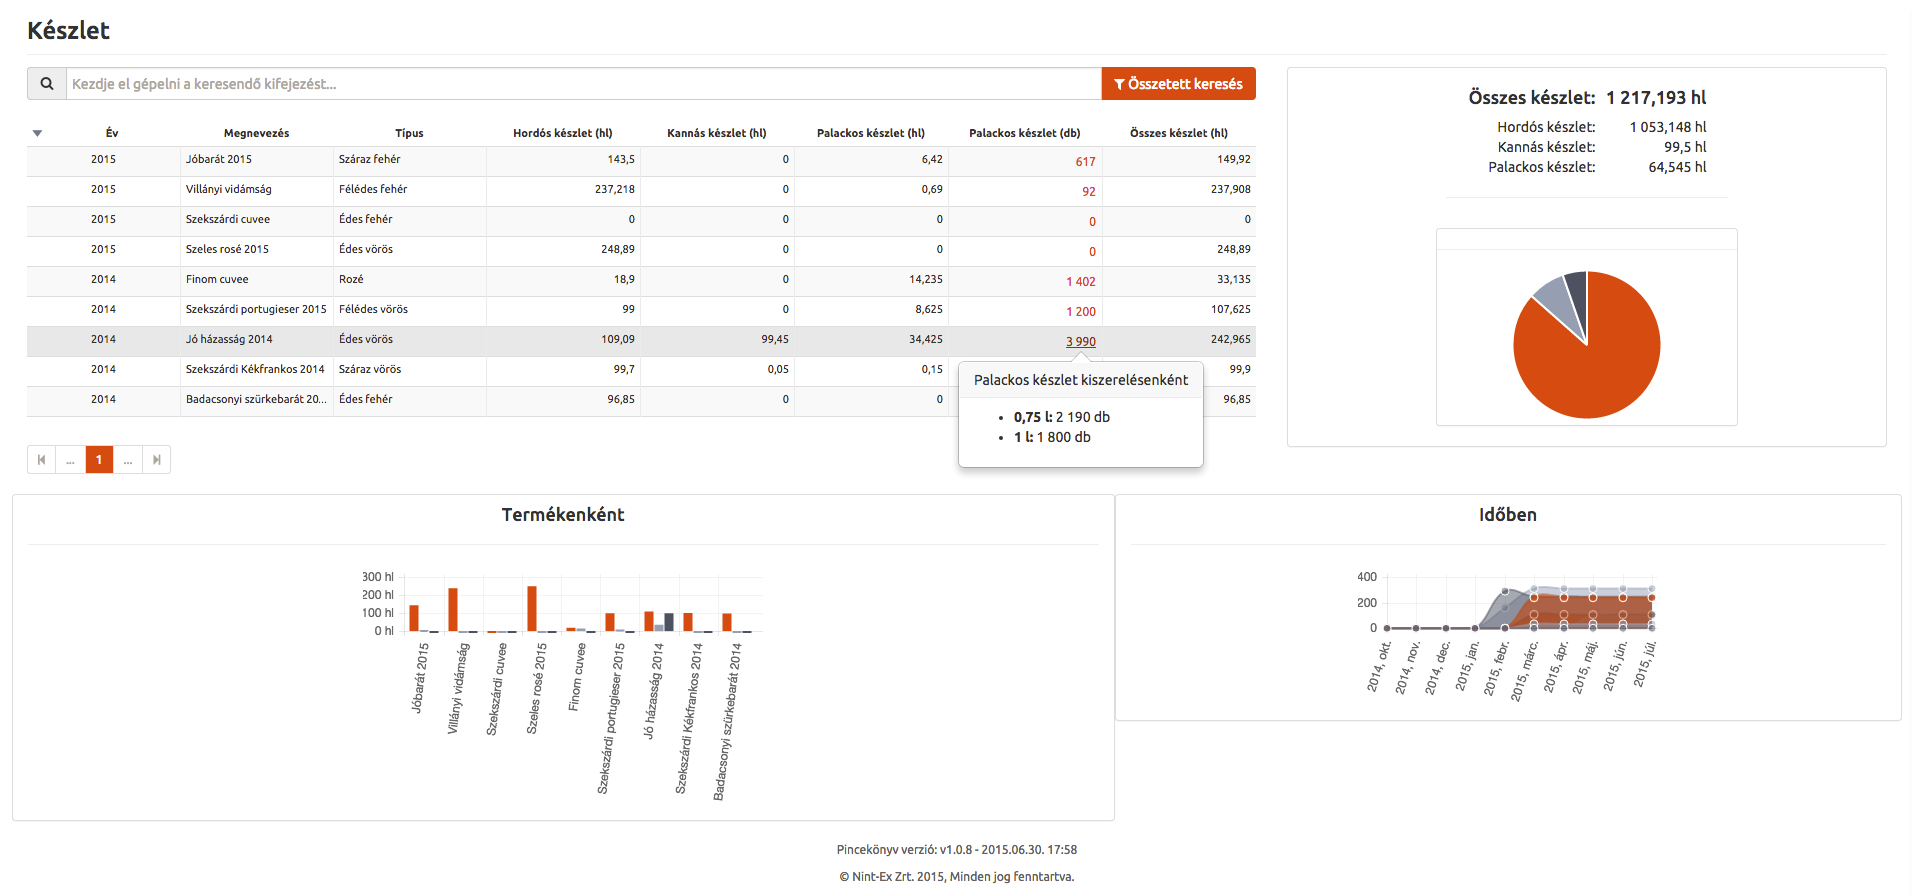Open bottle count 617 for Jóbarát 2015
1912x895 pixels.
[1085, 162]
